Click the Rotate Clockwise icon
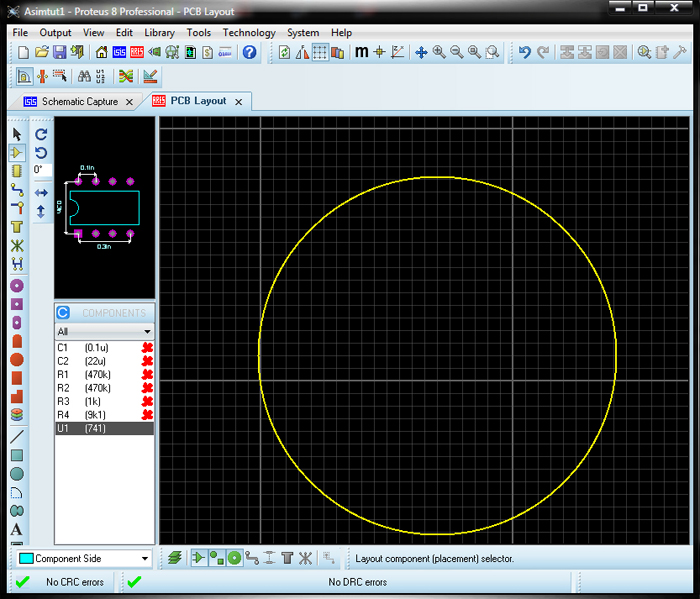 pyautogui.click(x=41, y=134)
